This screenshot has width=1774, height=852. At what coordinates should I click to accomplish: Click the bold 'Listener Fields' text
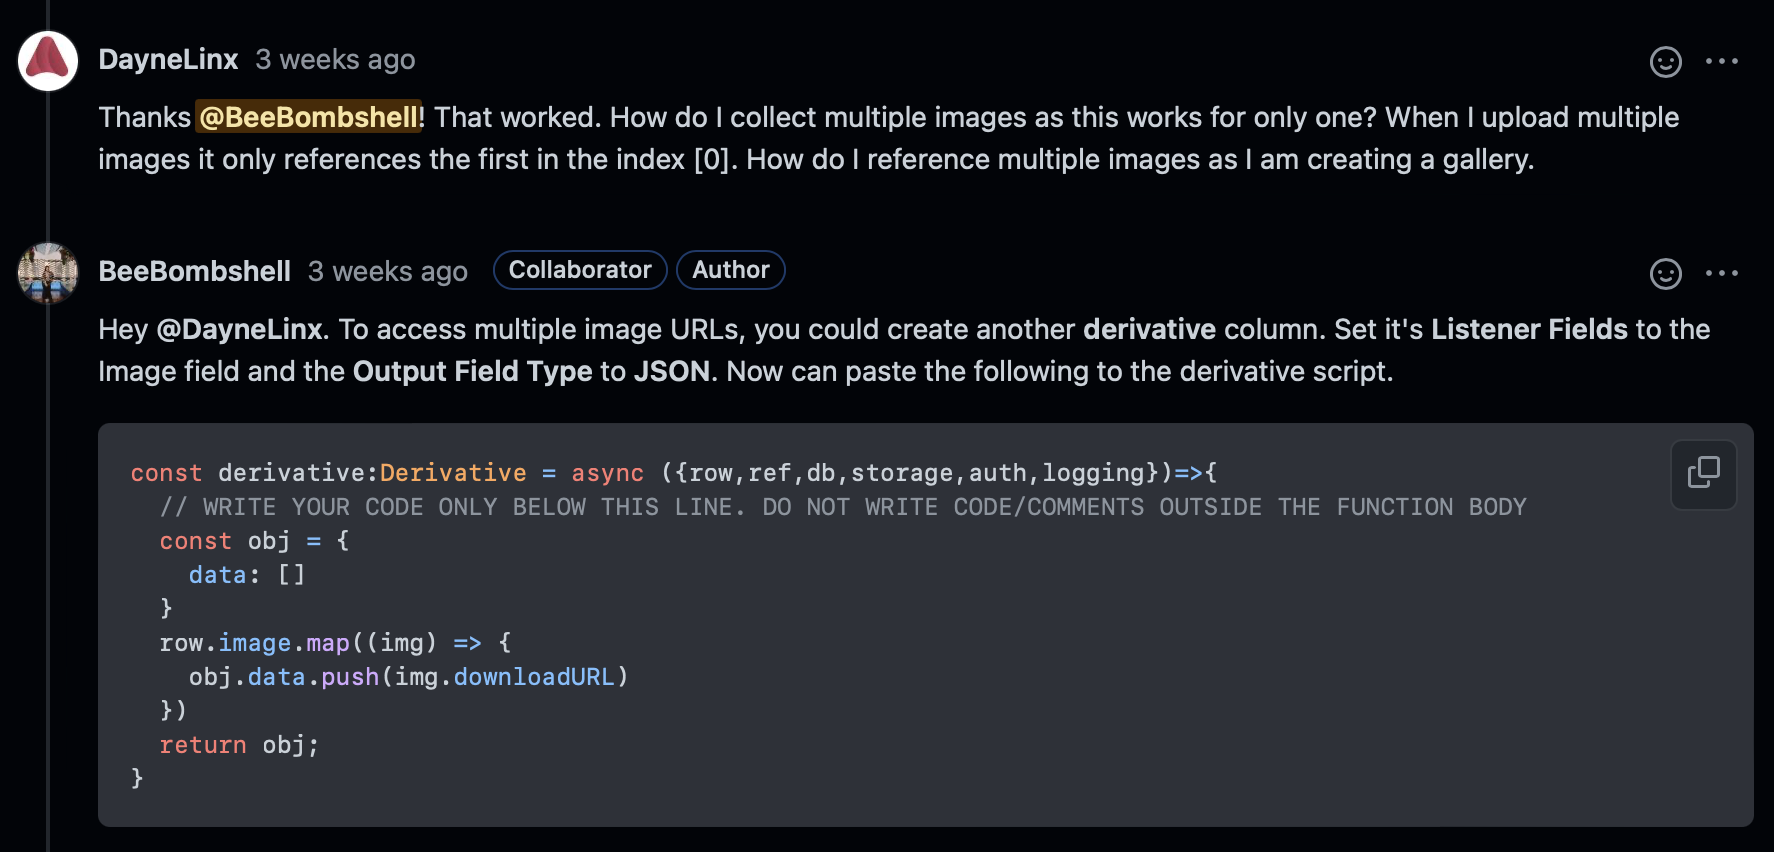(x=1529, y=330)
